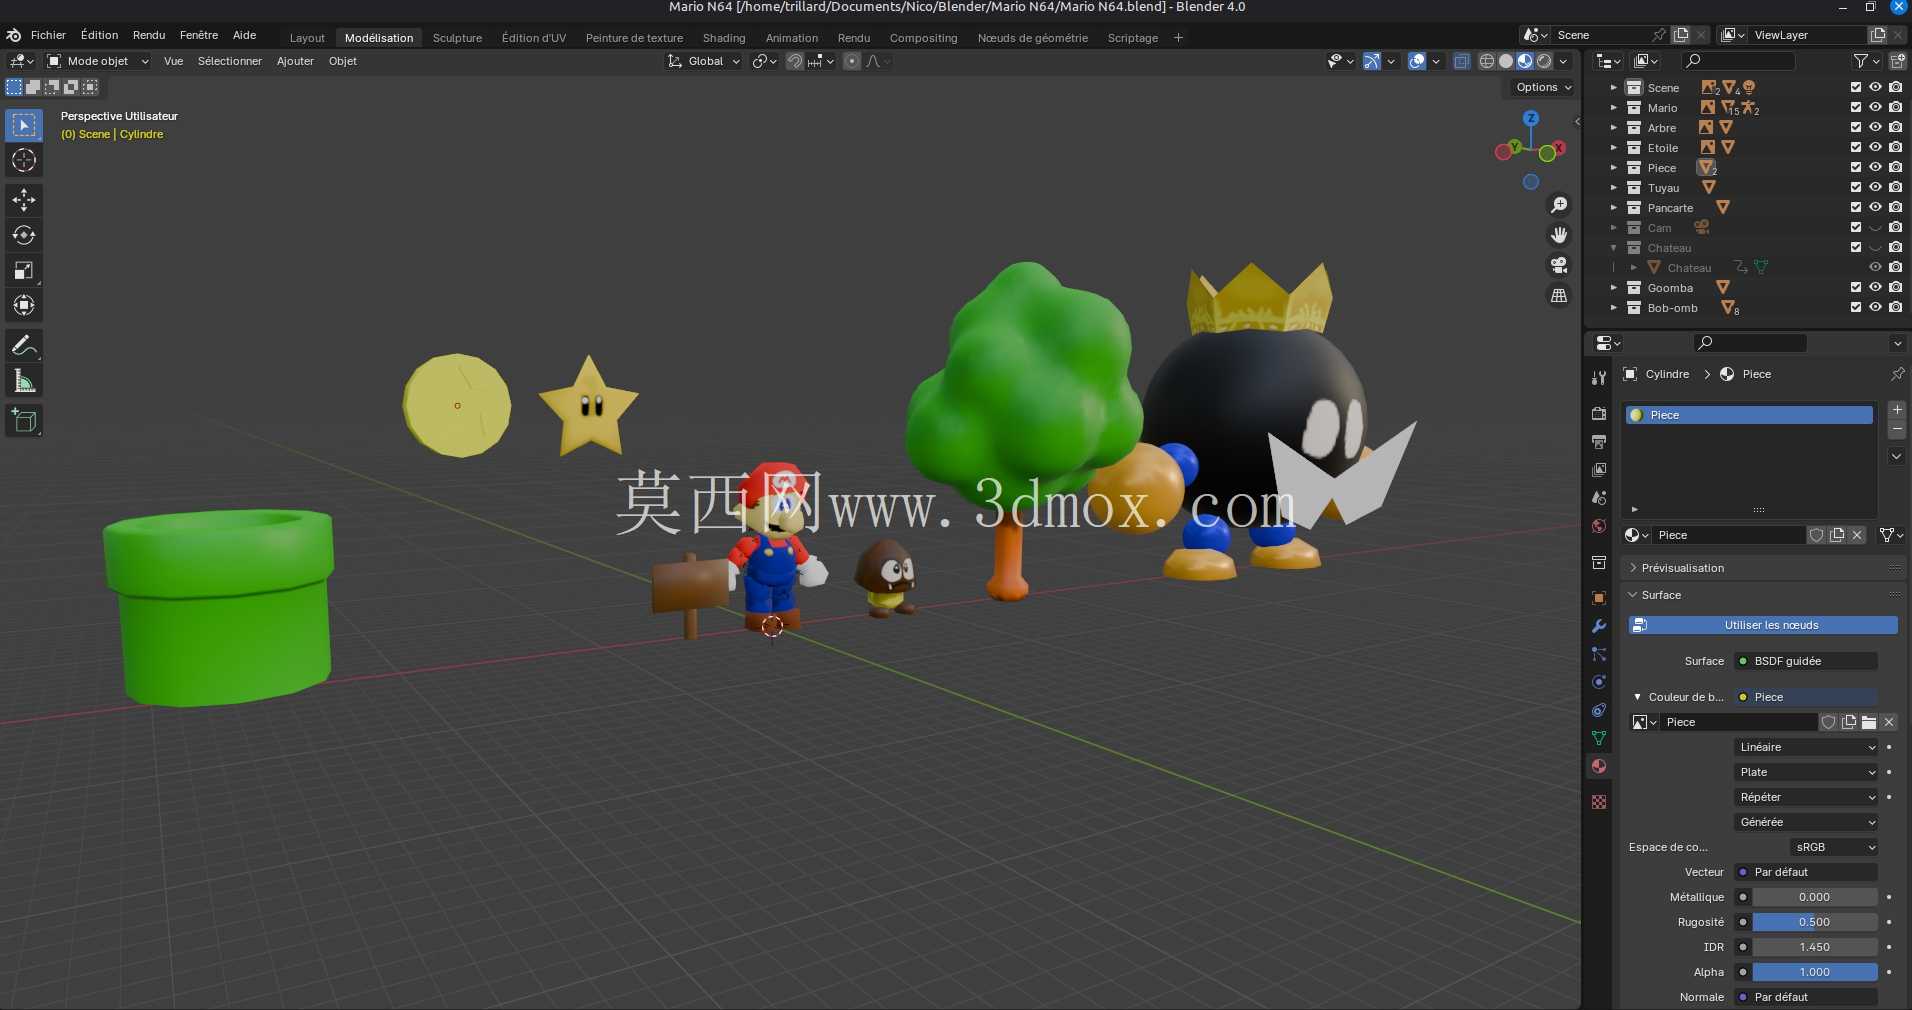This screenshot has height=1010, width=1912.
Task: Switch to the Sculpture workspace tab
Action: click(457, 38)
